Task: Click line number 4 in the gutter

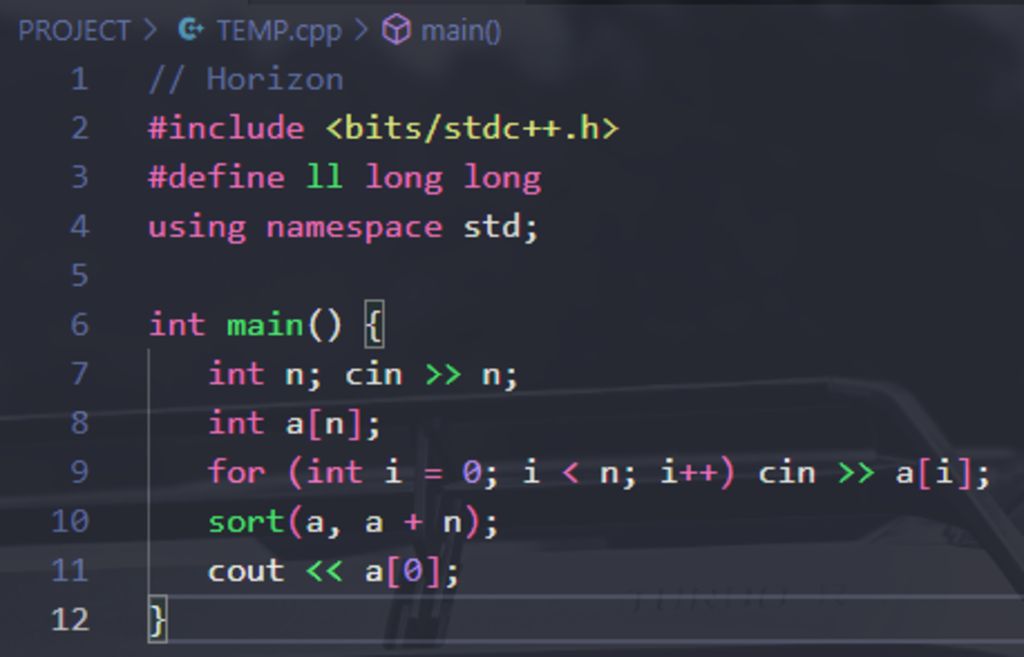Action: tap(80, 227)
